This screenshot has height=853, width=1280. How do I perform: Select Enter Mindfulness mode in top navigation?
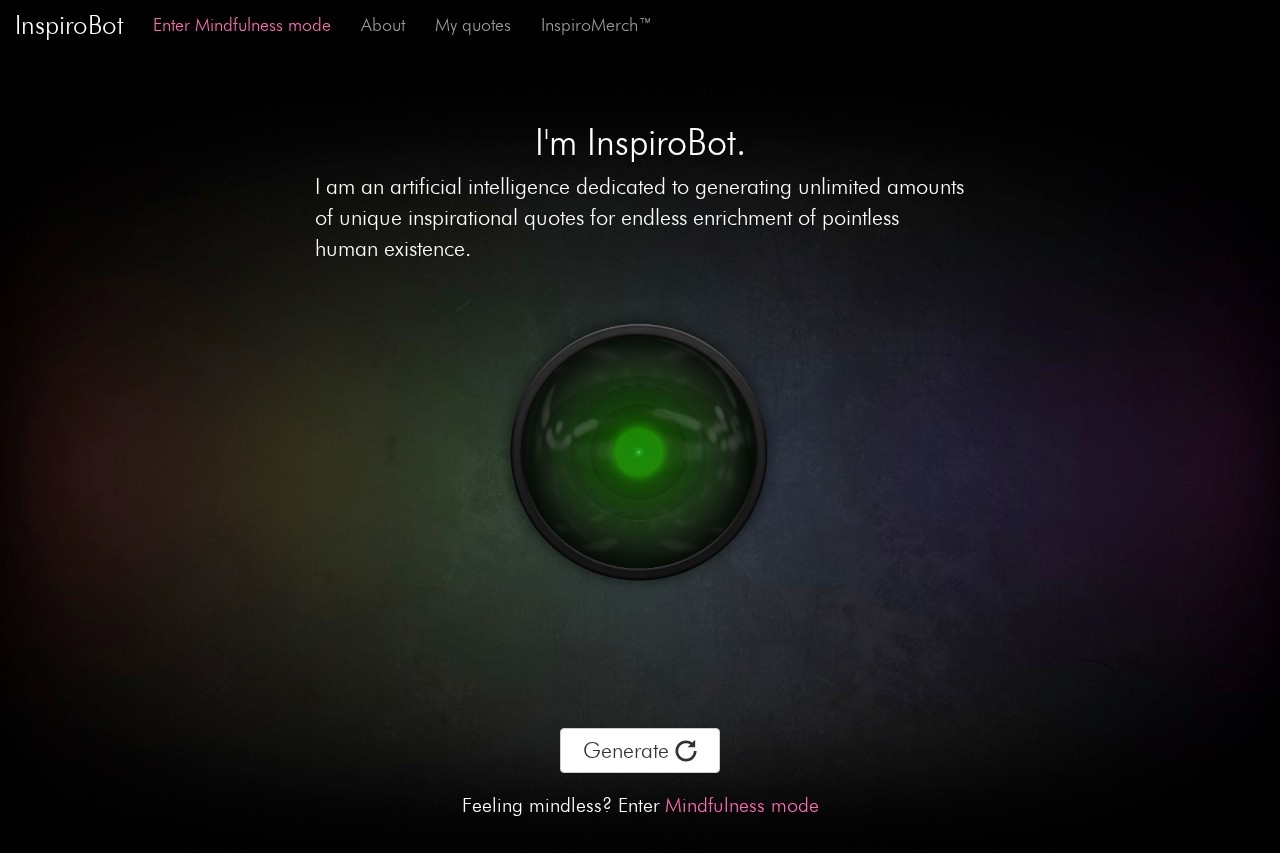[242, 25]
